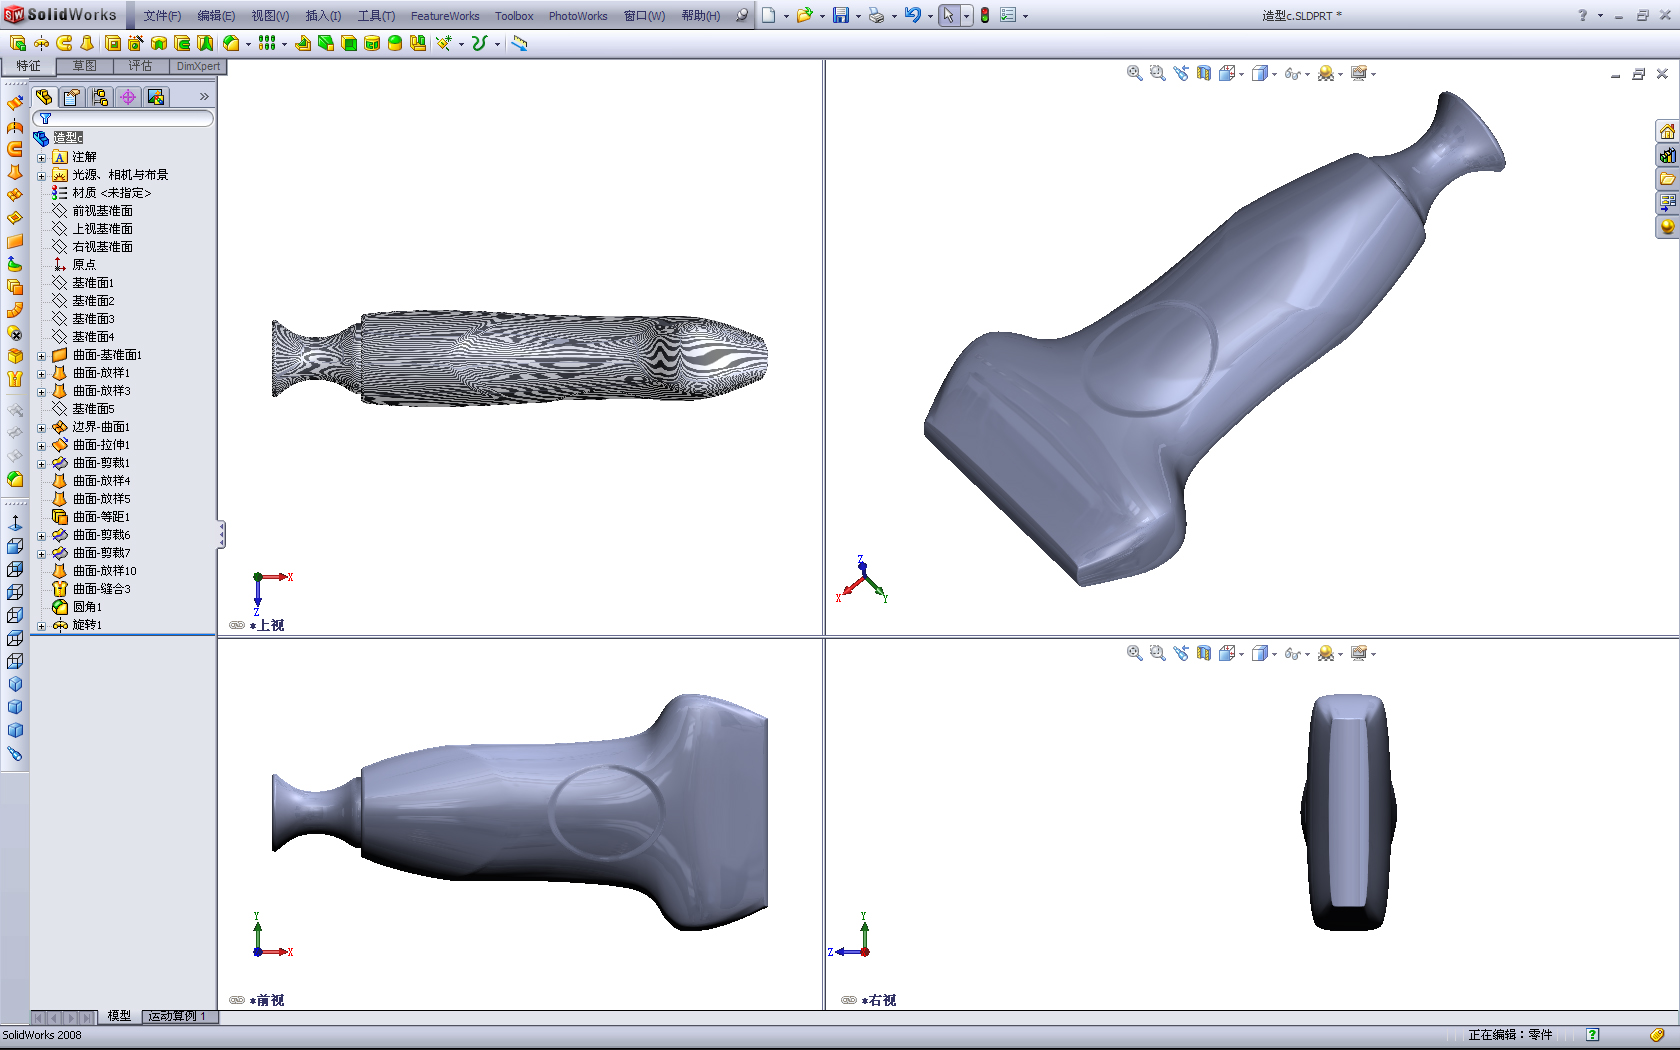Switch to the 运动算例 1 tab
This screenshot has height=1050, width=1680.
177,1016
